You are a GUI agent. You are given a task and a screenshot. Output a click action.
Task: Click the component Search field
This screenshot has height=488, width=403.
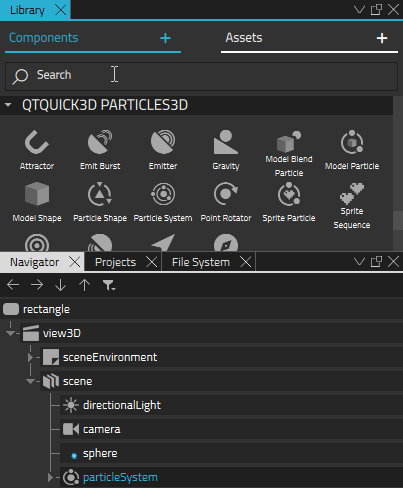pos(201,76)
